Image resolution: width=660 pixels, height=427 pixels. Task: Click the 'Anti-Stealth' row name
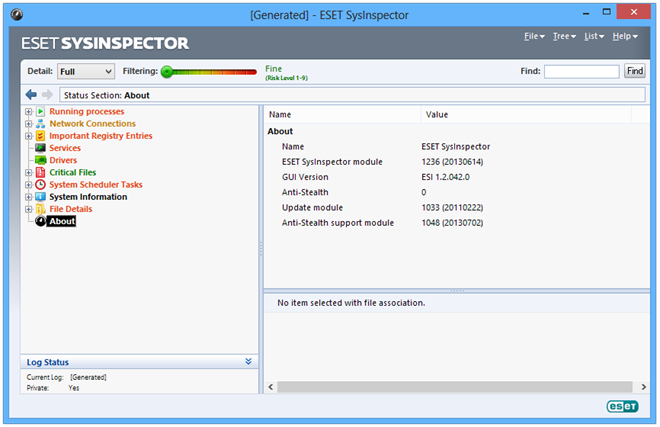point(305,192)
